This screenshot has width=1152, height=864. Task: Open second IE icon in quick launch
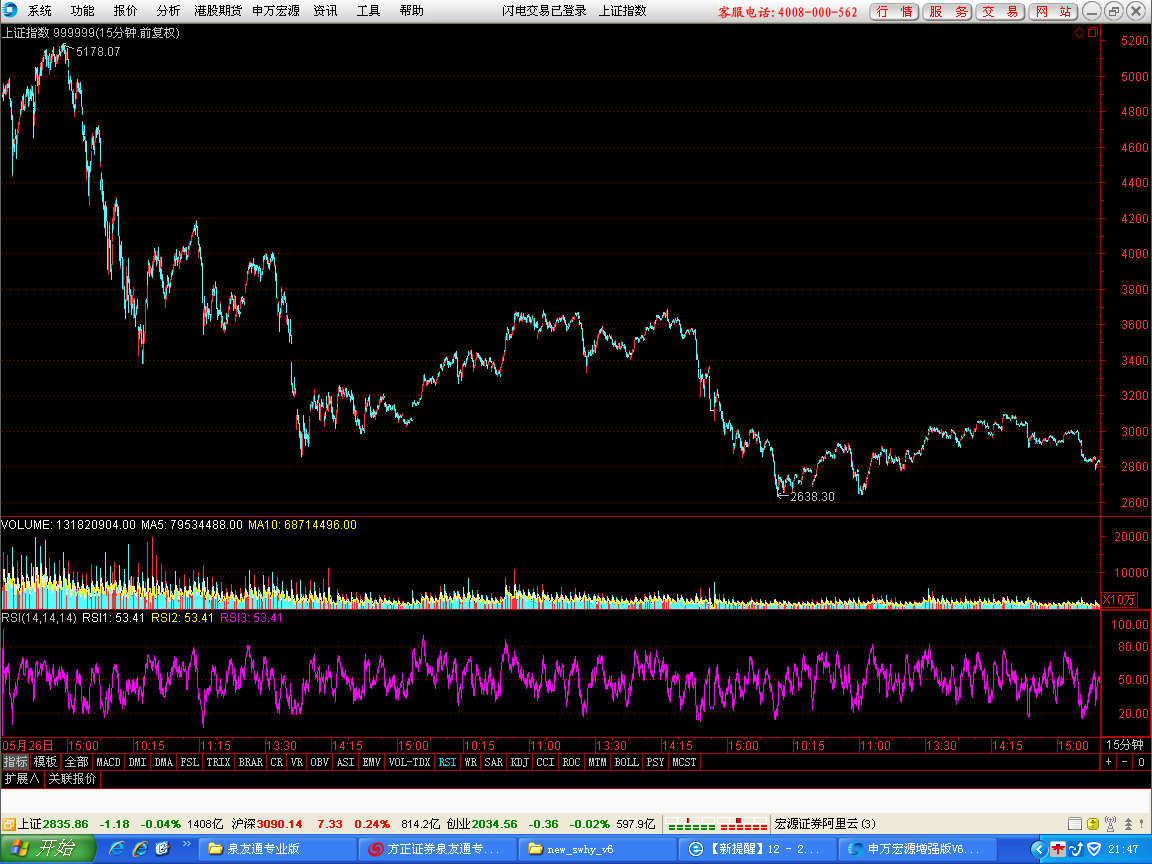[140, 849]
